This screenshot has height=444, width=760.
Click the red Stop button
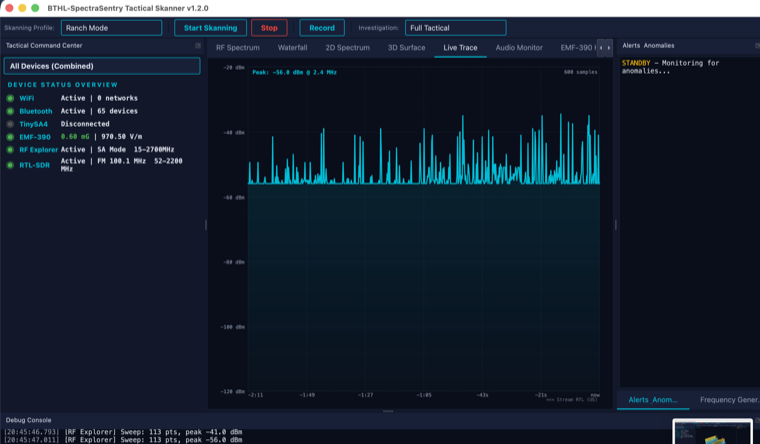coord(269,28)
